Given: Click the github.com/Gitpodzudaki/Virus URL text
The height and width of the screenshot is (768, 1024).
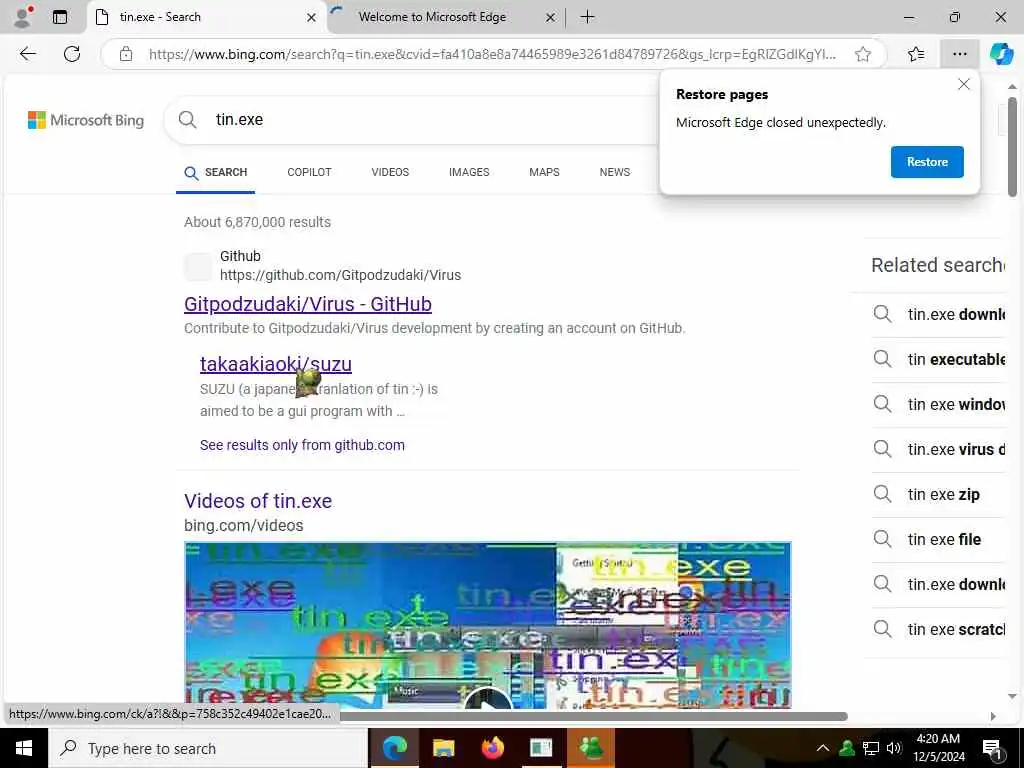Looking at the screenshot, I should (x=340, y=276).
